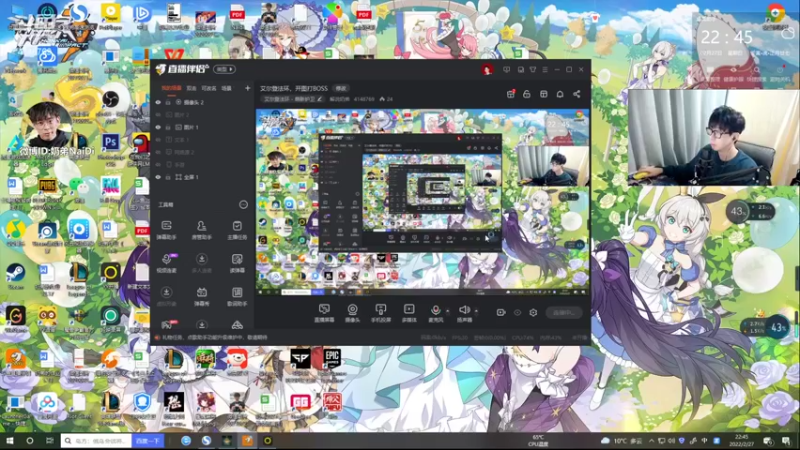This screenshot has width=800, height=450.
Task: Open the 歌词助手 tool
Action: [237, 296]
